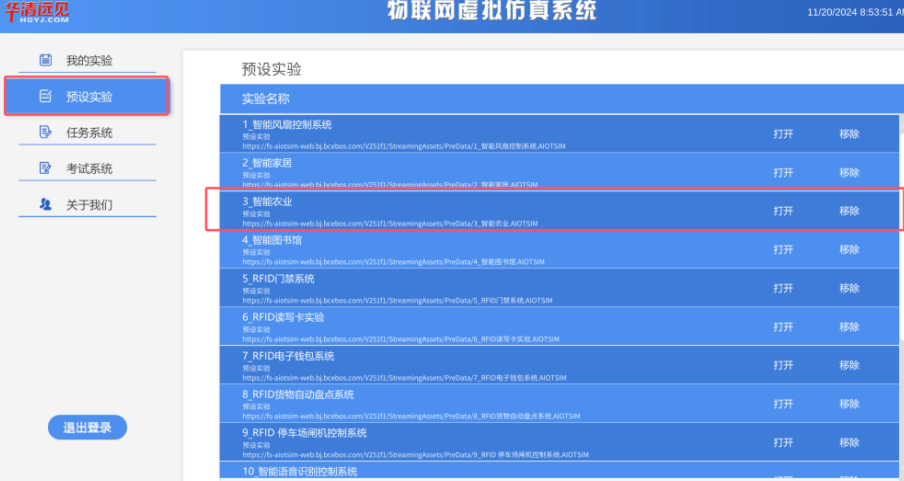Open the 3_智能农业 experiment
The height and width of the screenshot is (481, 904).
[783, 211]
